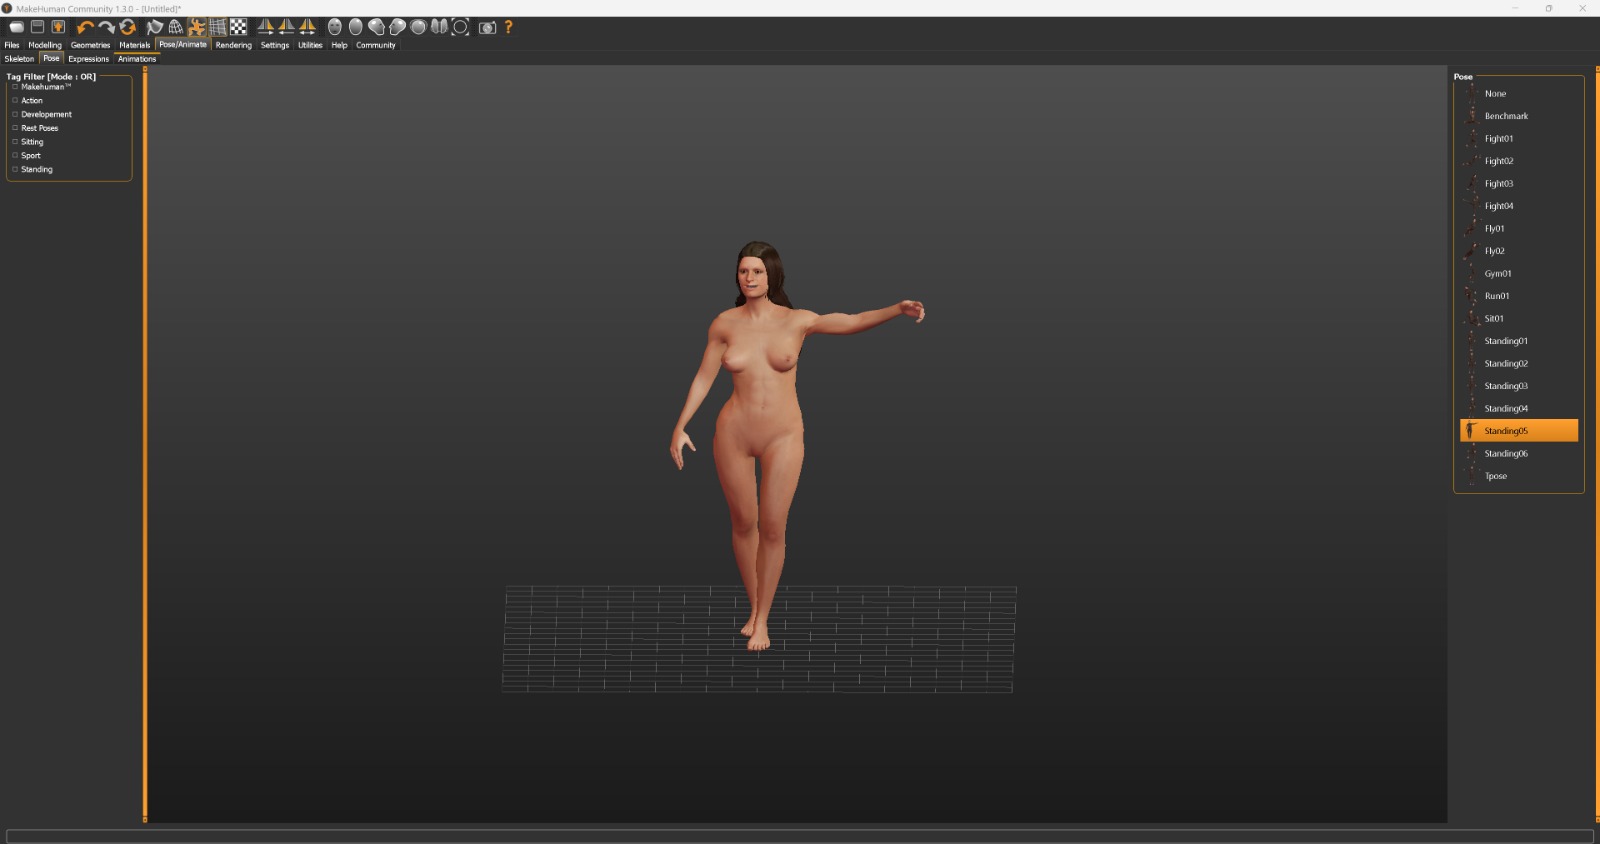This screenshot has width=1600, height=844.
Task: Toggle the checkerboard background icon
Action: tap(238, 27)
